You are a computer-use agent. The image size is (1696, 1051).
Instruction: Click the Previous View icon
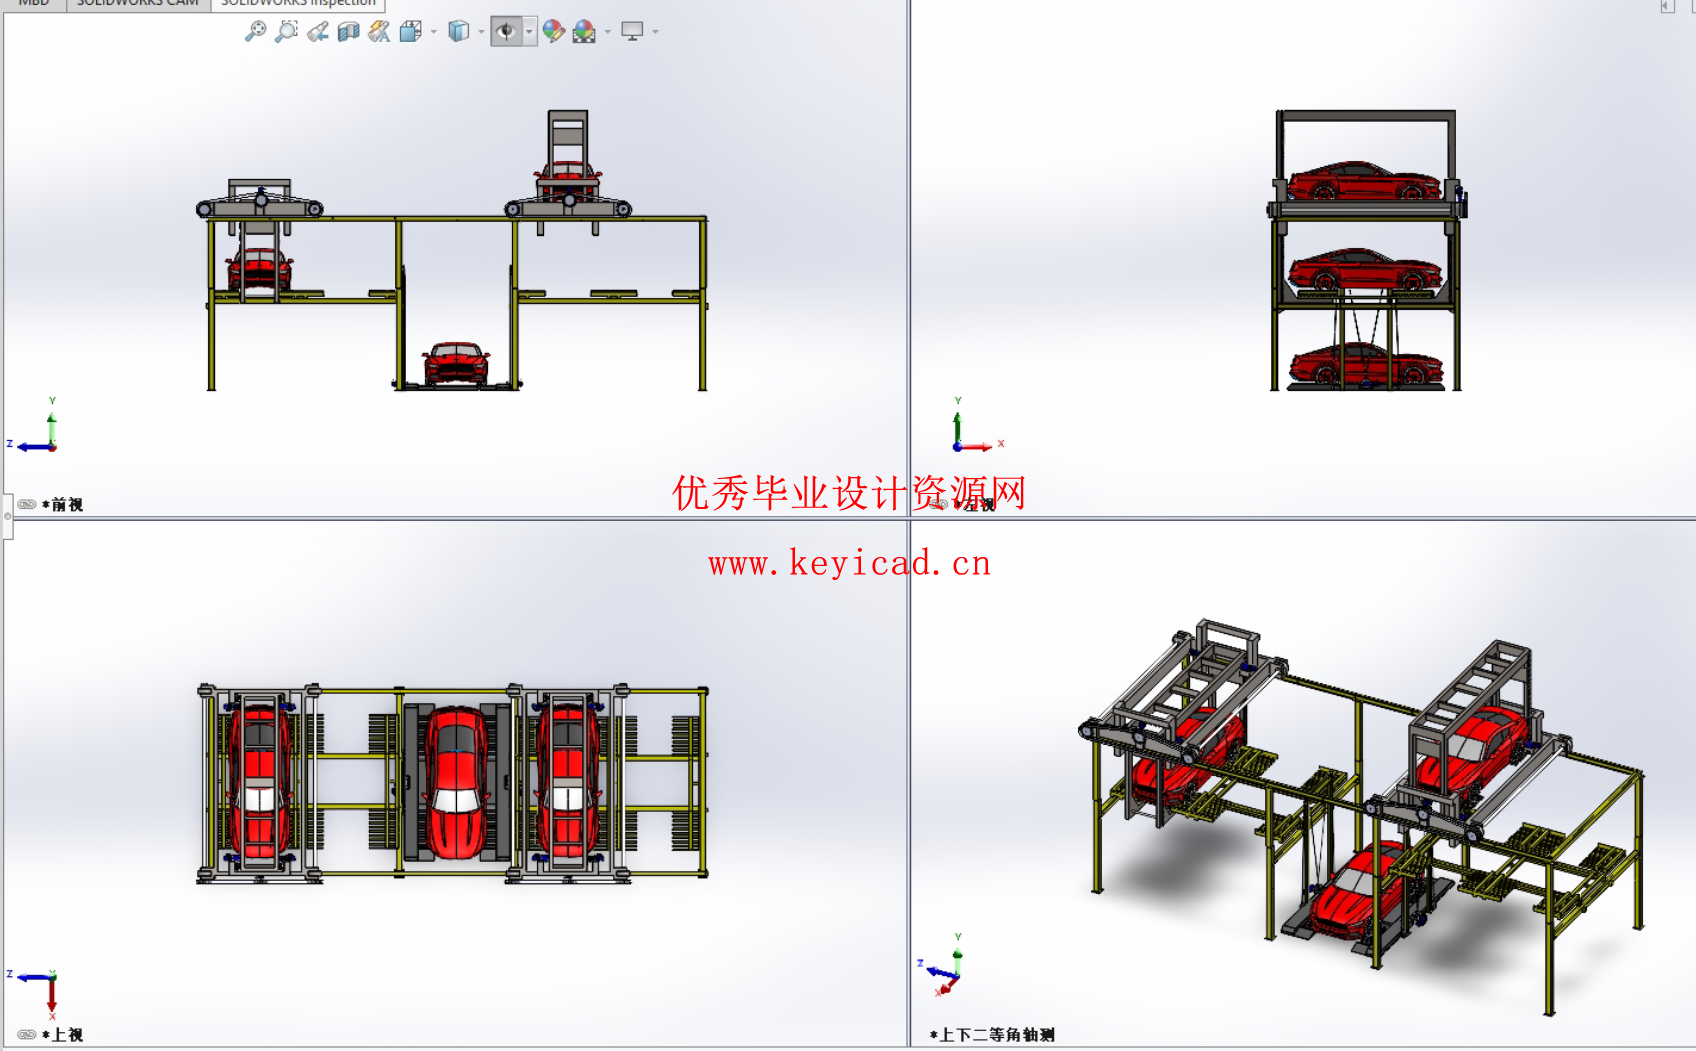click(x=318, y=32)
